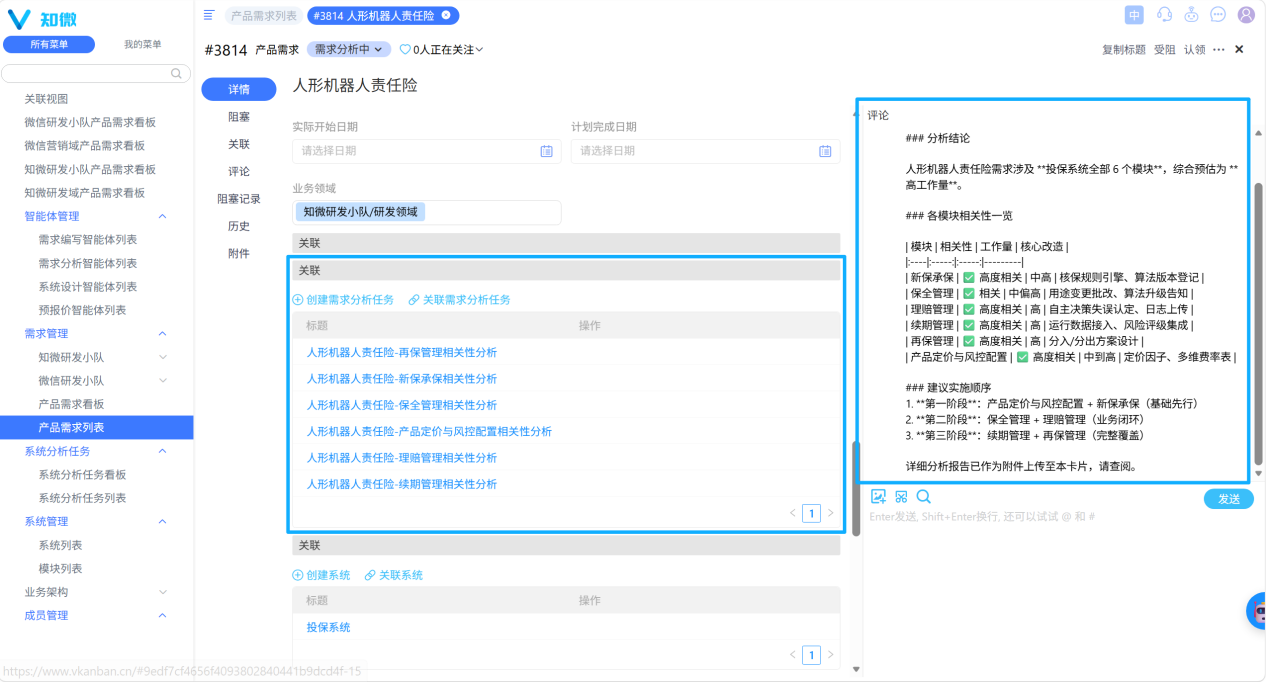1267x682 pixels.
Task: Click 关联需求分析任务 link
Action: coord(460,300)
